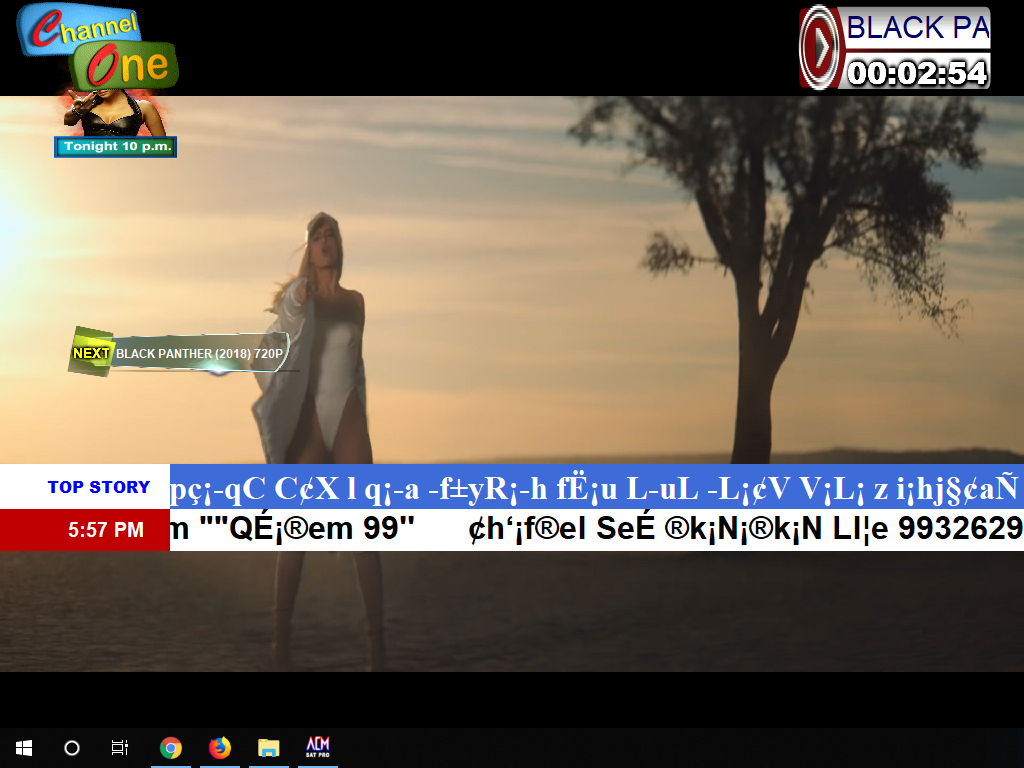
Task: Click the promo thumbnail under the Channel One logo
Action: [114, 112]
